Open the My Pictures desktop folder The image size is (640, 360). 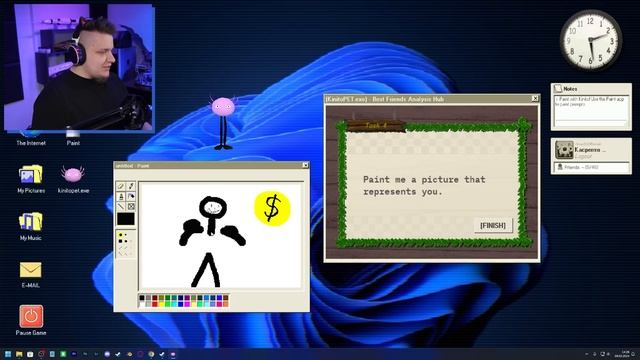(x=31, y=174)
